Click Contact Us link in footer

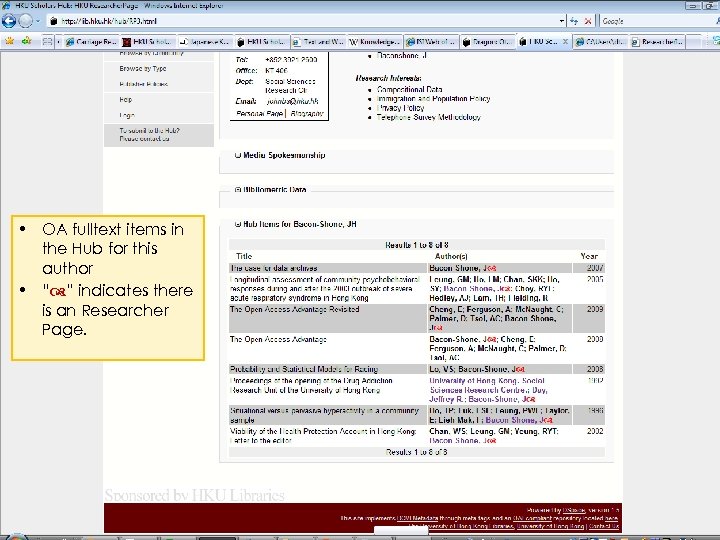tap(604, 526)
